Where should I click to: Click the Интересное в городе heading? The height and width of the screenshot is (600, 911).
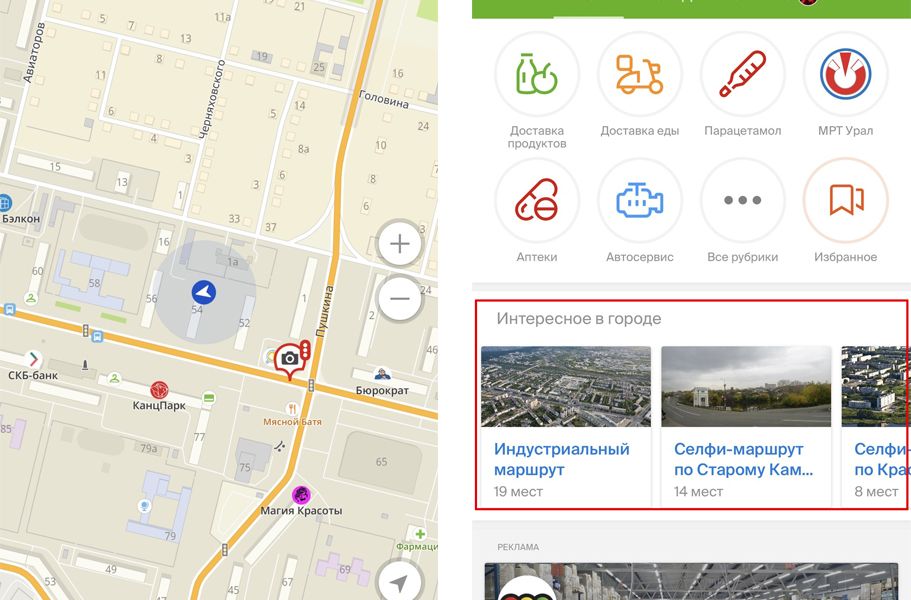click(x=579, y=318)
